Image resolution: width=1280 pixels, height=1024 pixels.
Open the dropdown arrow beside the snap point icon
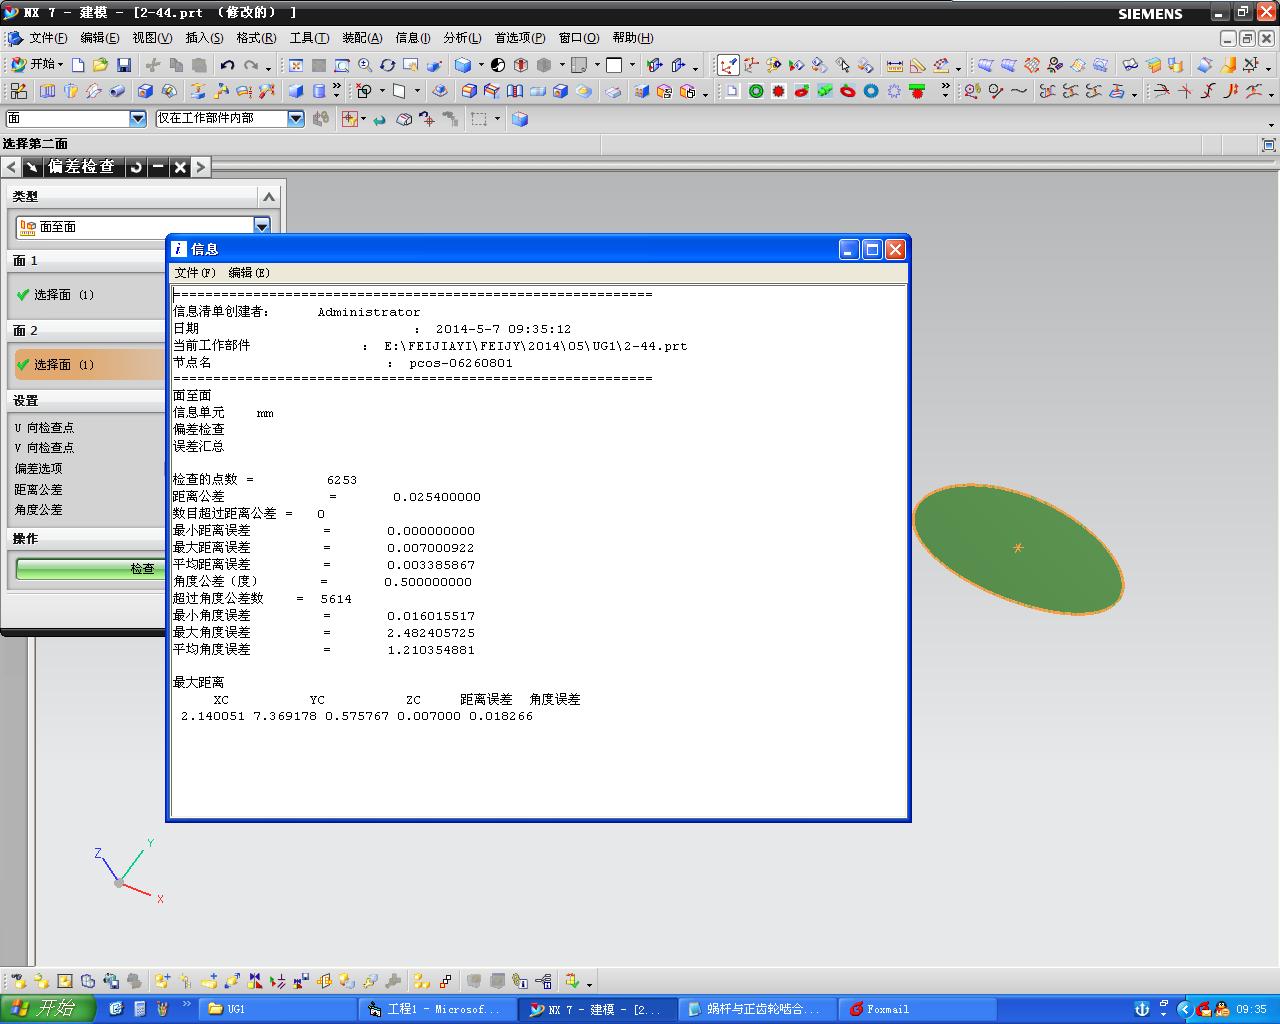tap(365, 119)
